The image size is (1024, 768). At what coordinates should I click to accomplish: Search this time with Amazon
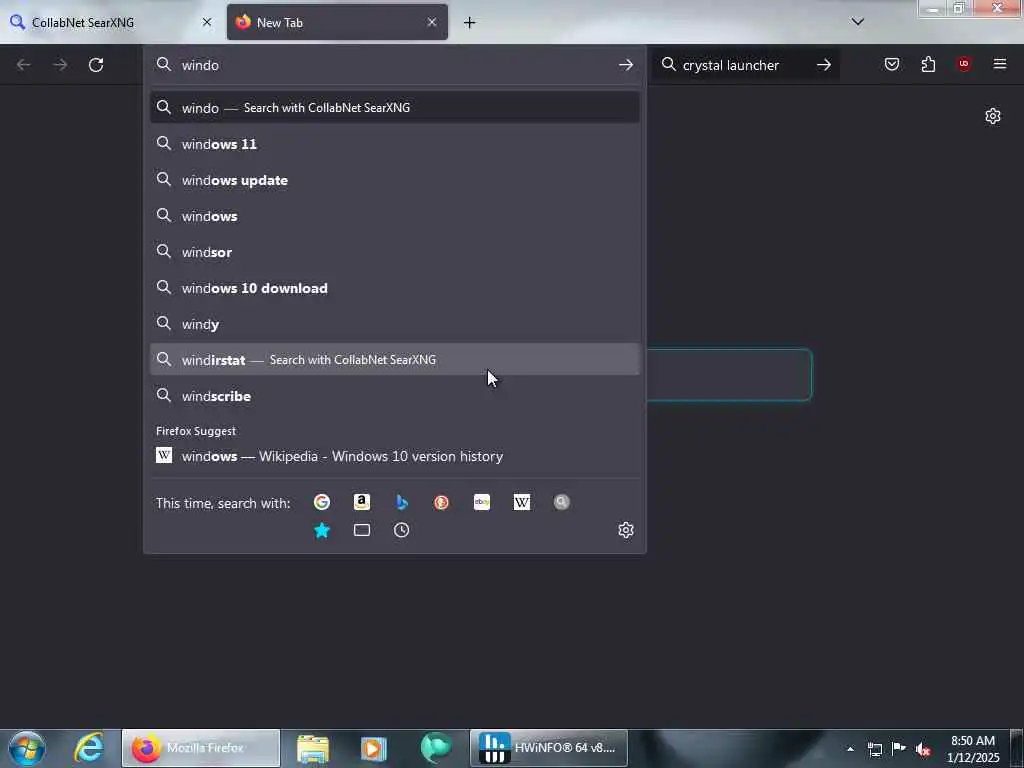coord(362,502)
